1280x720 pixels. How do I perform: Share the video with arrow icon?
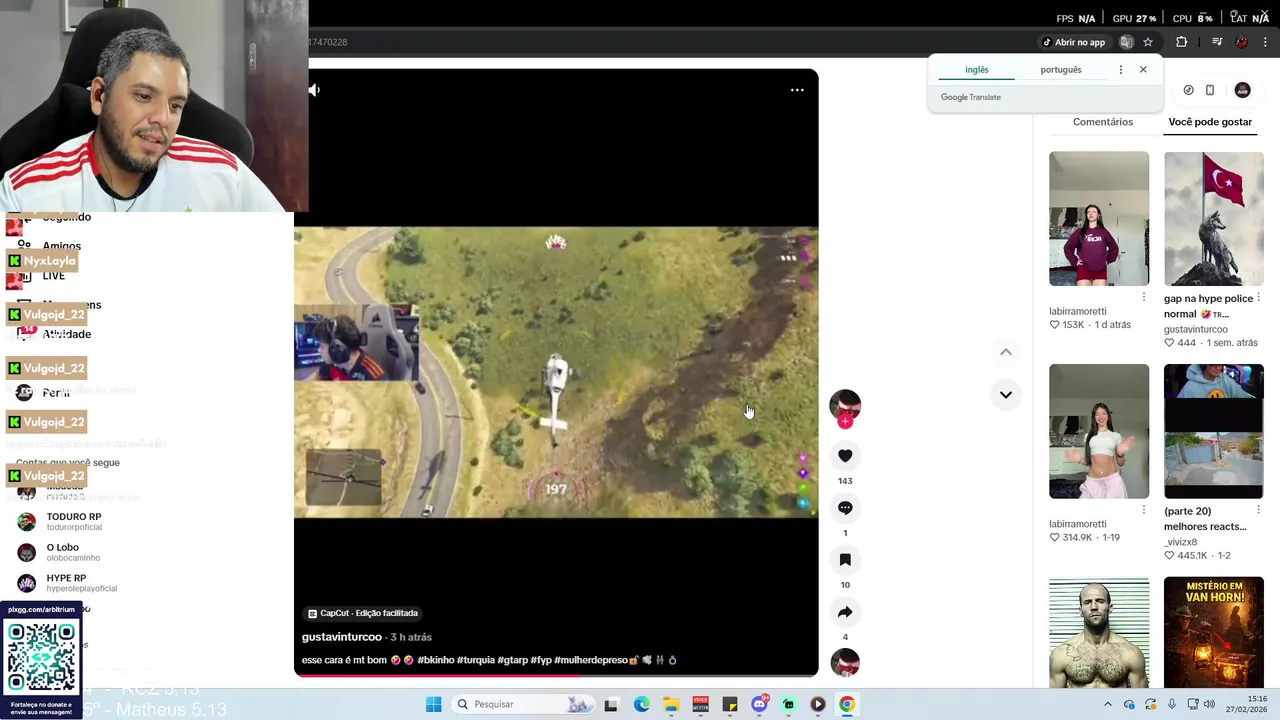(845, 612)
